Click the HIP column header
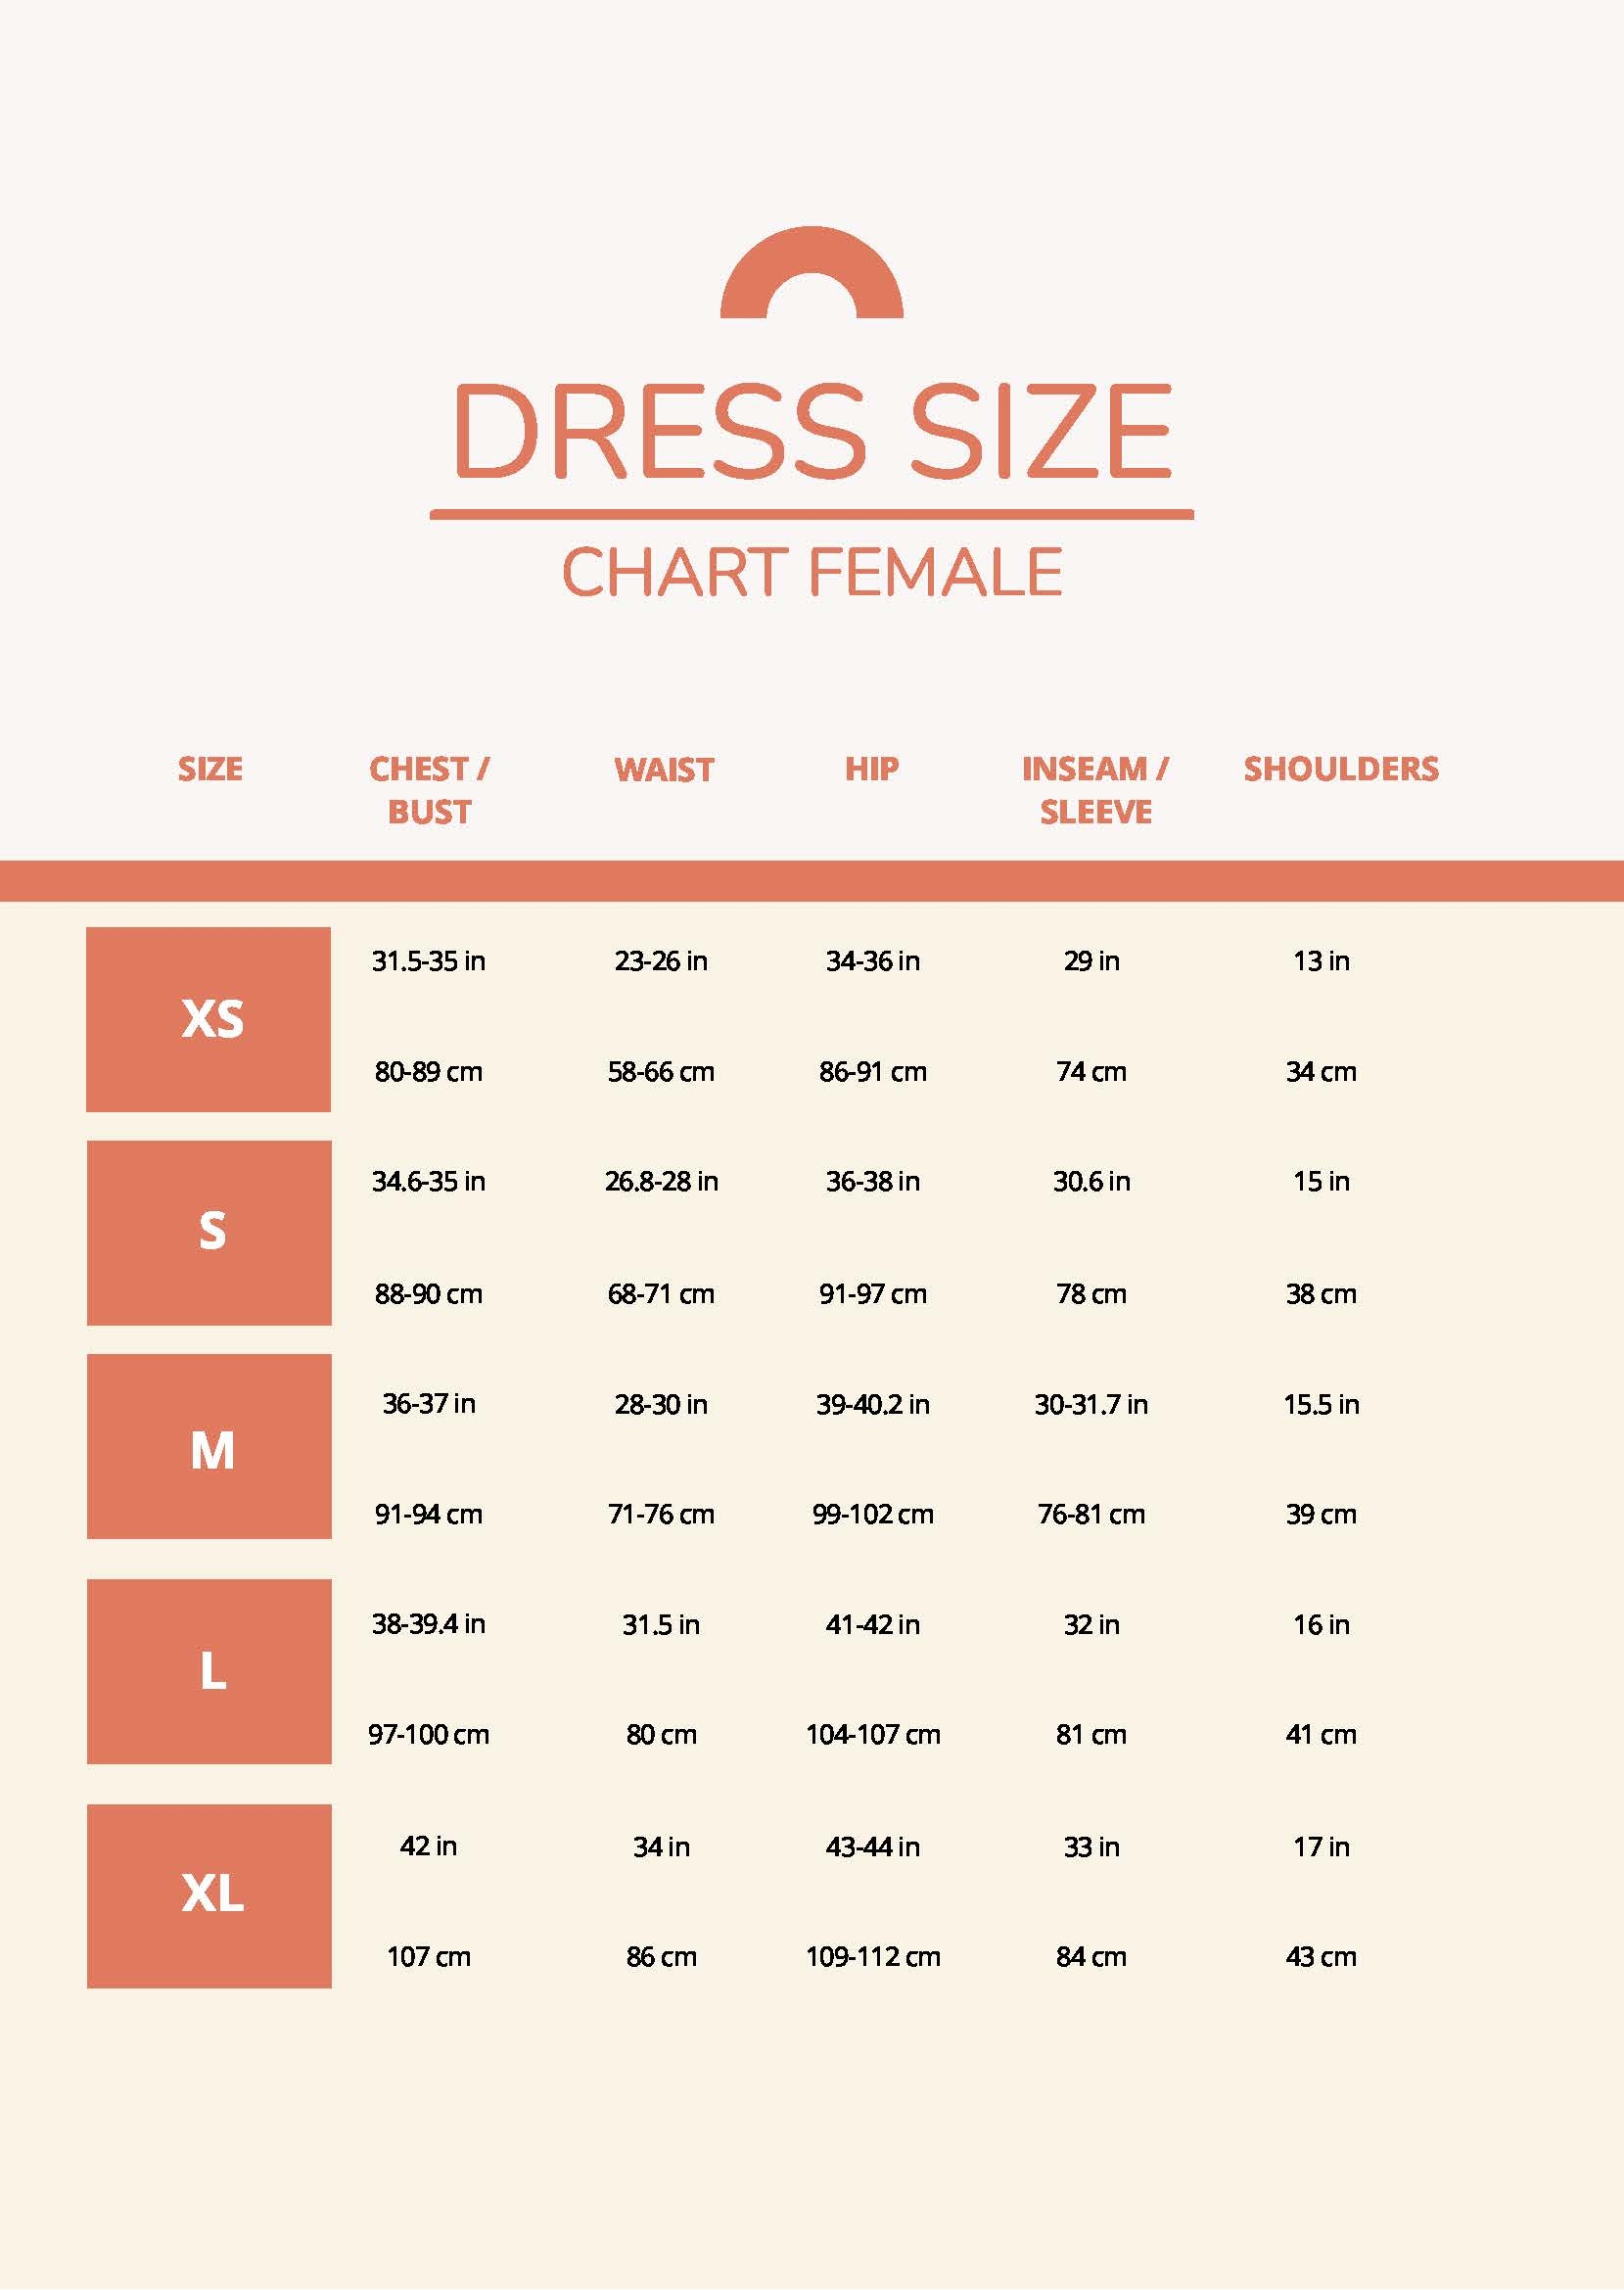Image resolution: width=1624 pixels, height=2290 pixels. tap(872, 769)
